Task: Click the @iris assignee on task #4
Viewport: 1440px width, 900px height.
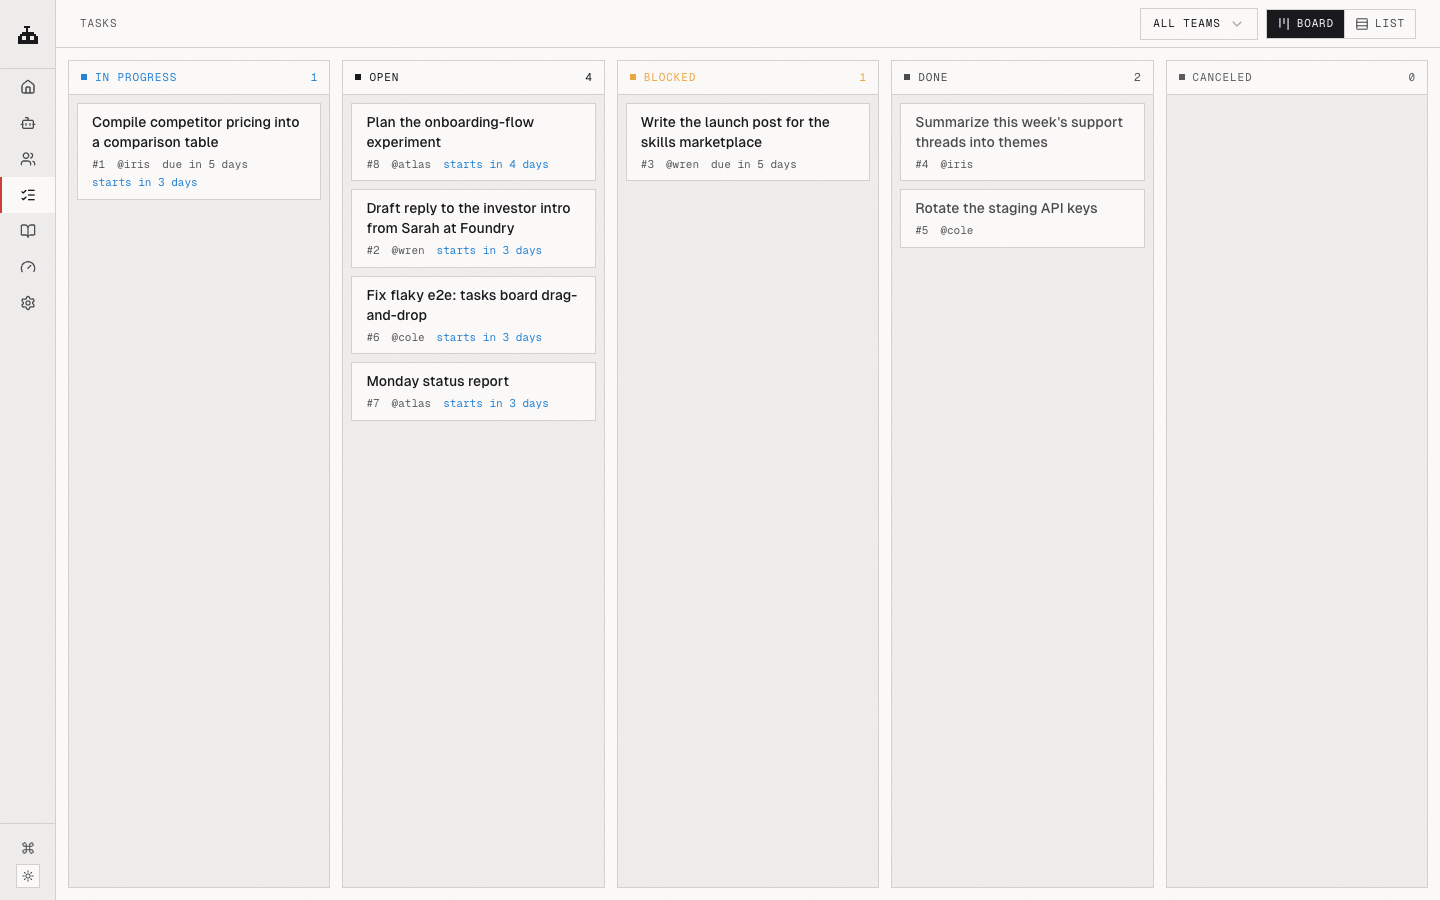Action: click(957, 165)
